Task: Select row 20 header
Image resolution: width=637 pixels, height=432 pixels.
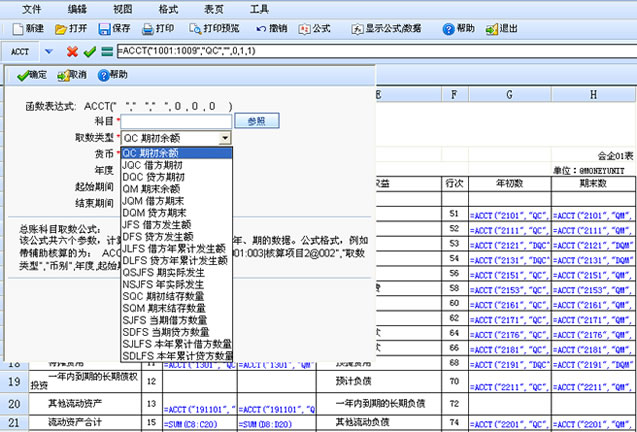Action: pyautogui.click(x=14, y=404)
